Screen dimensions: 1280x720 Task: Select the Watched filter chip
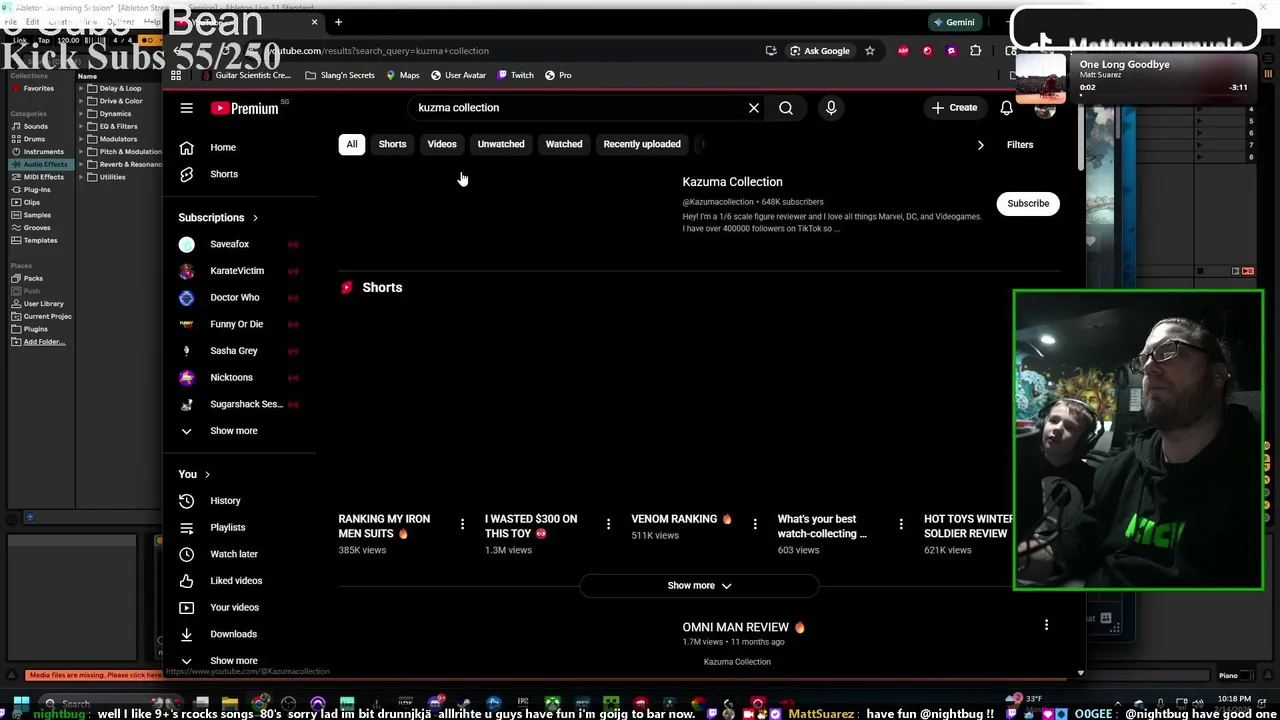click(564, 144)
